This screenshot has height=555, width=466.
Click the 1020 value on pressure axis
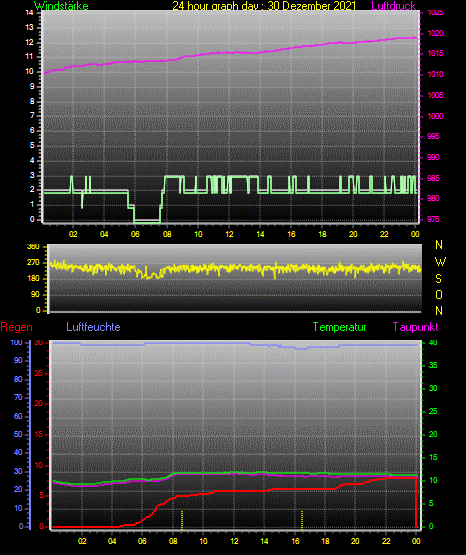tap(435, 33)
